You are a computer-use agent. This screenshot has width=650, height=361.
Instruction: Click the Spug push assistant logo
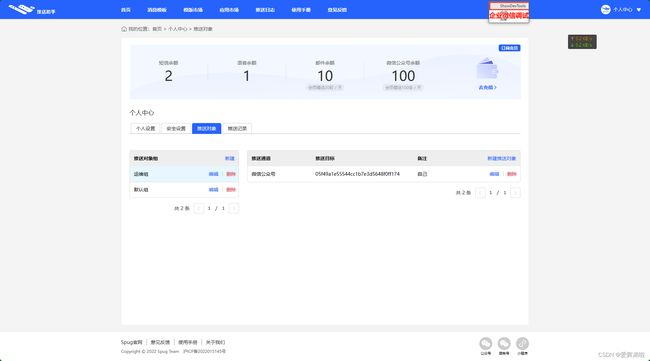click(32, 9)
